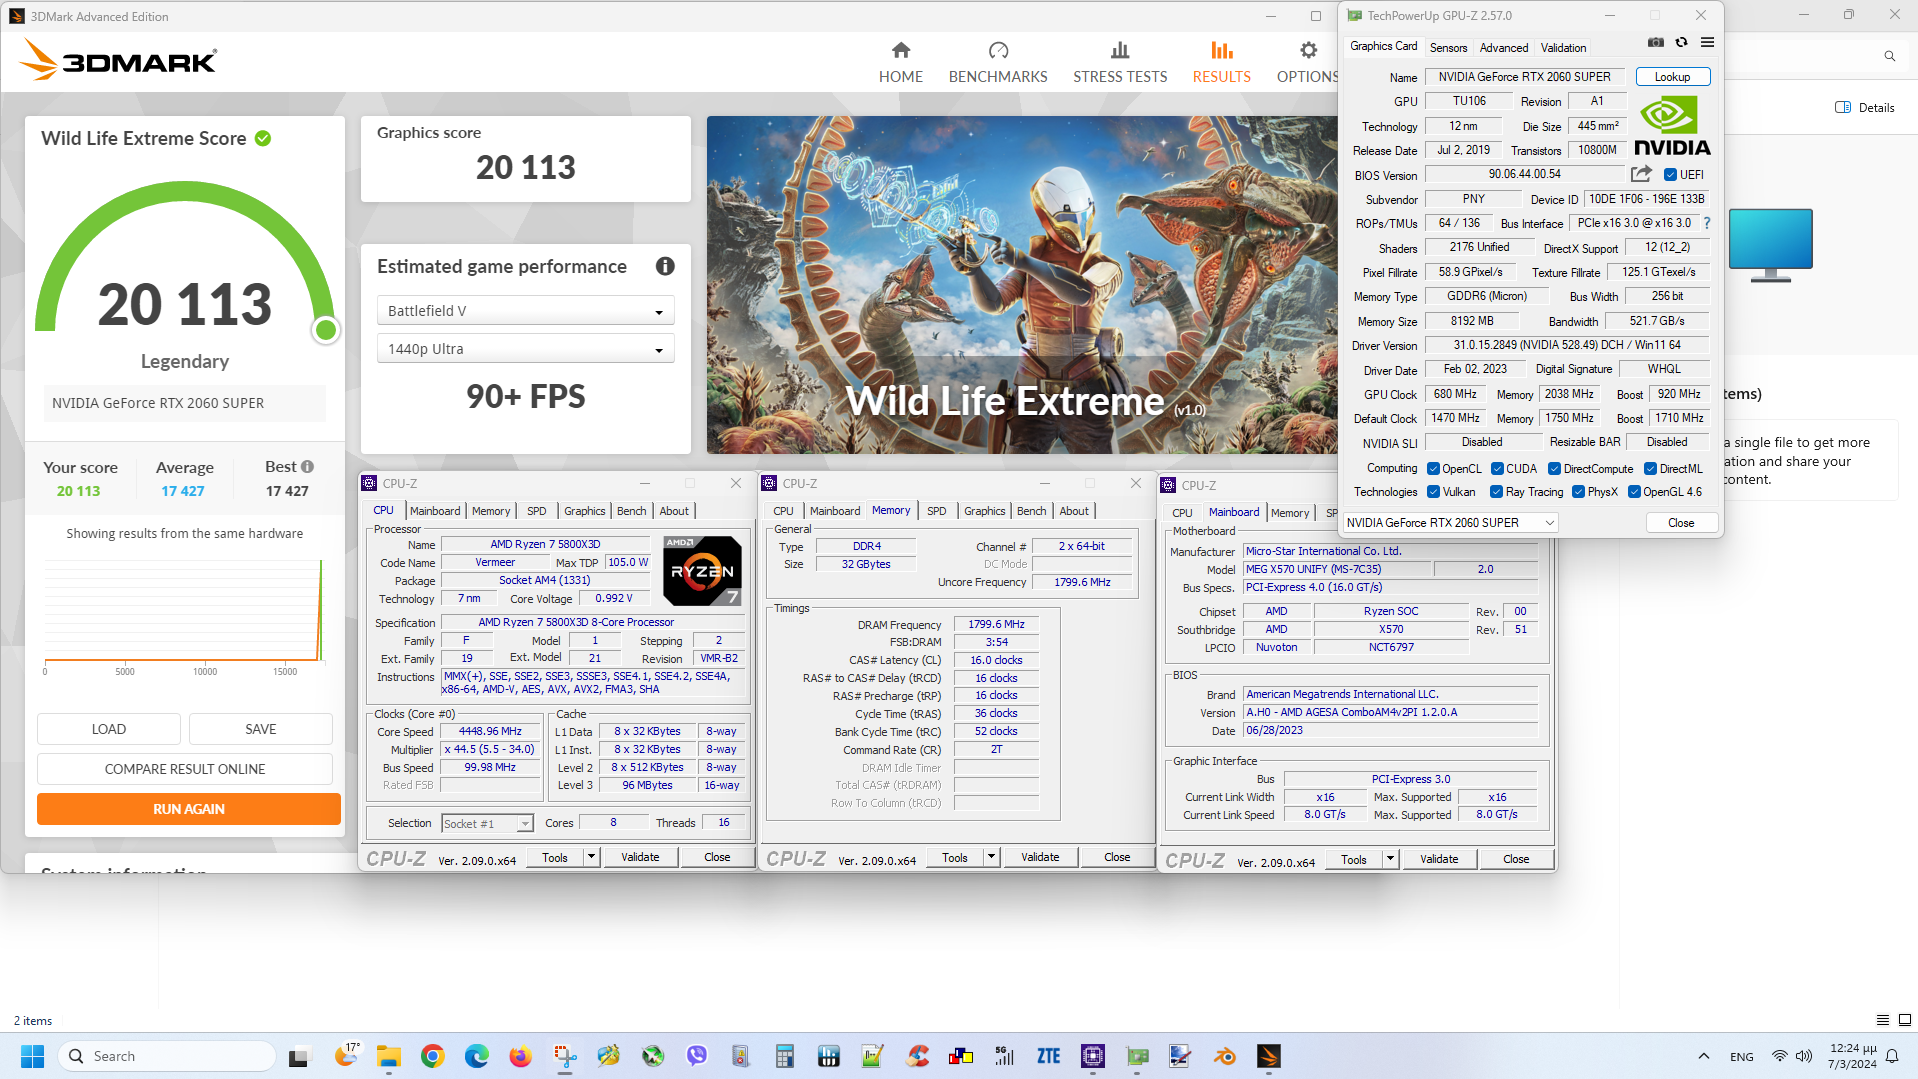Open the GPU-Z hamburger menu

tap(1707, 43)
